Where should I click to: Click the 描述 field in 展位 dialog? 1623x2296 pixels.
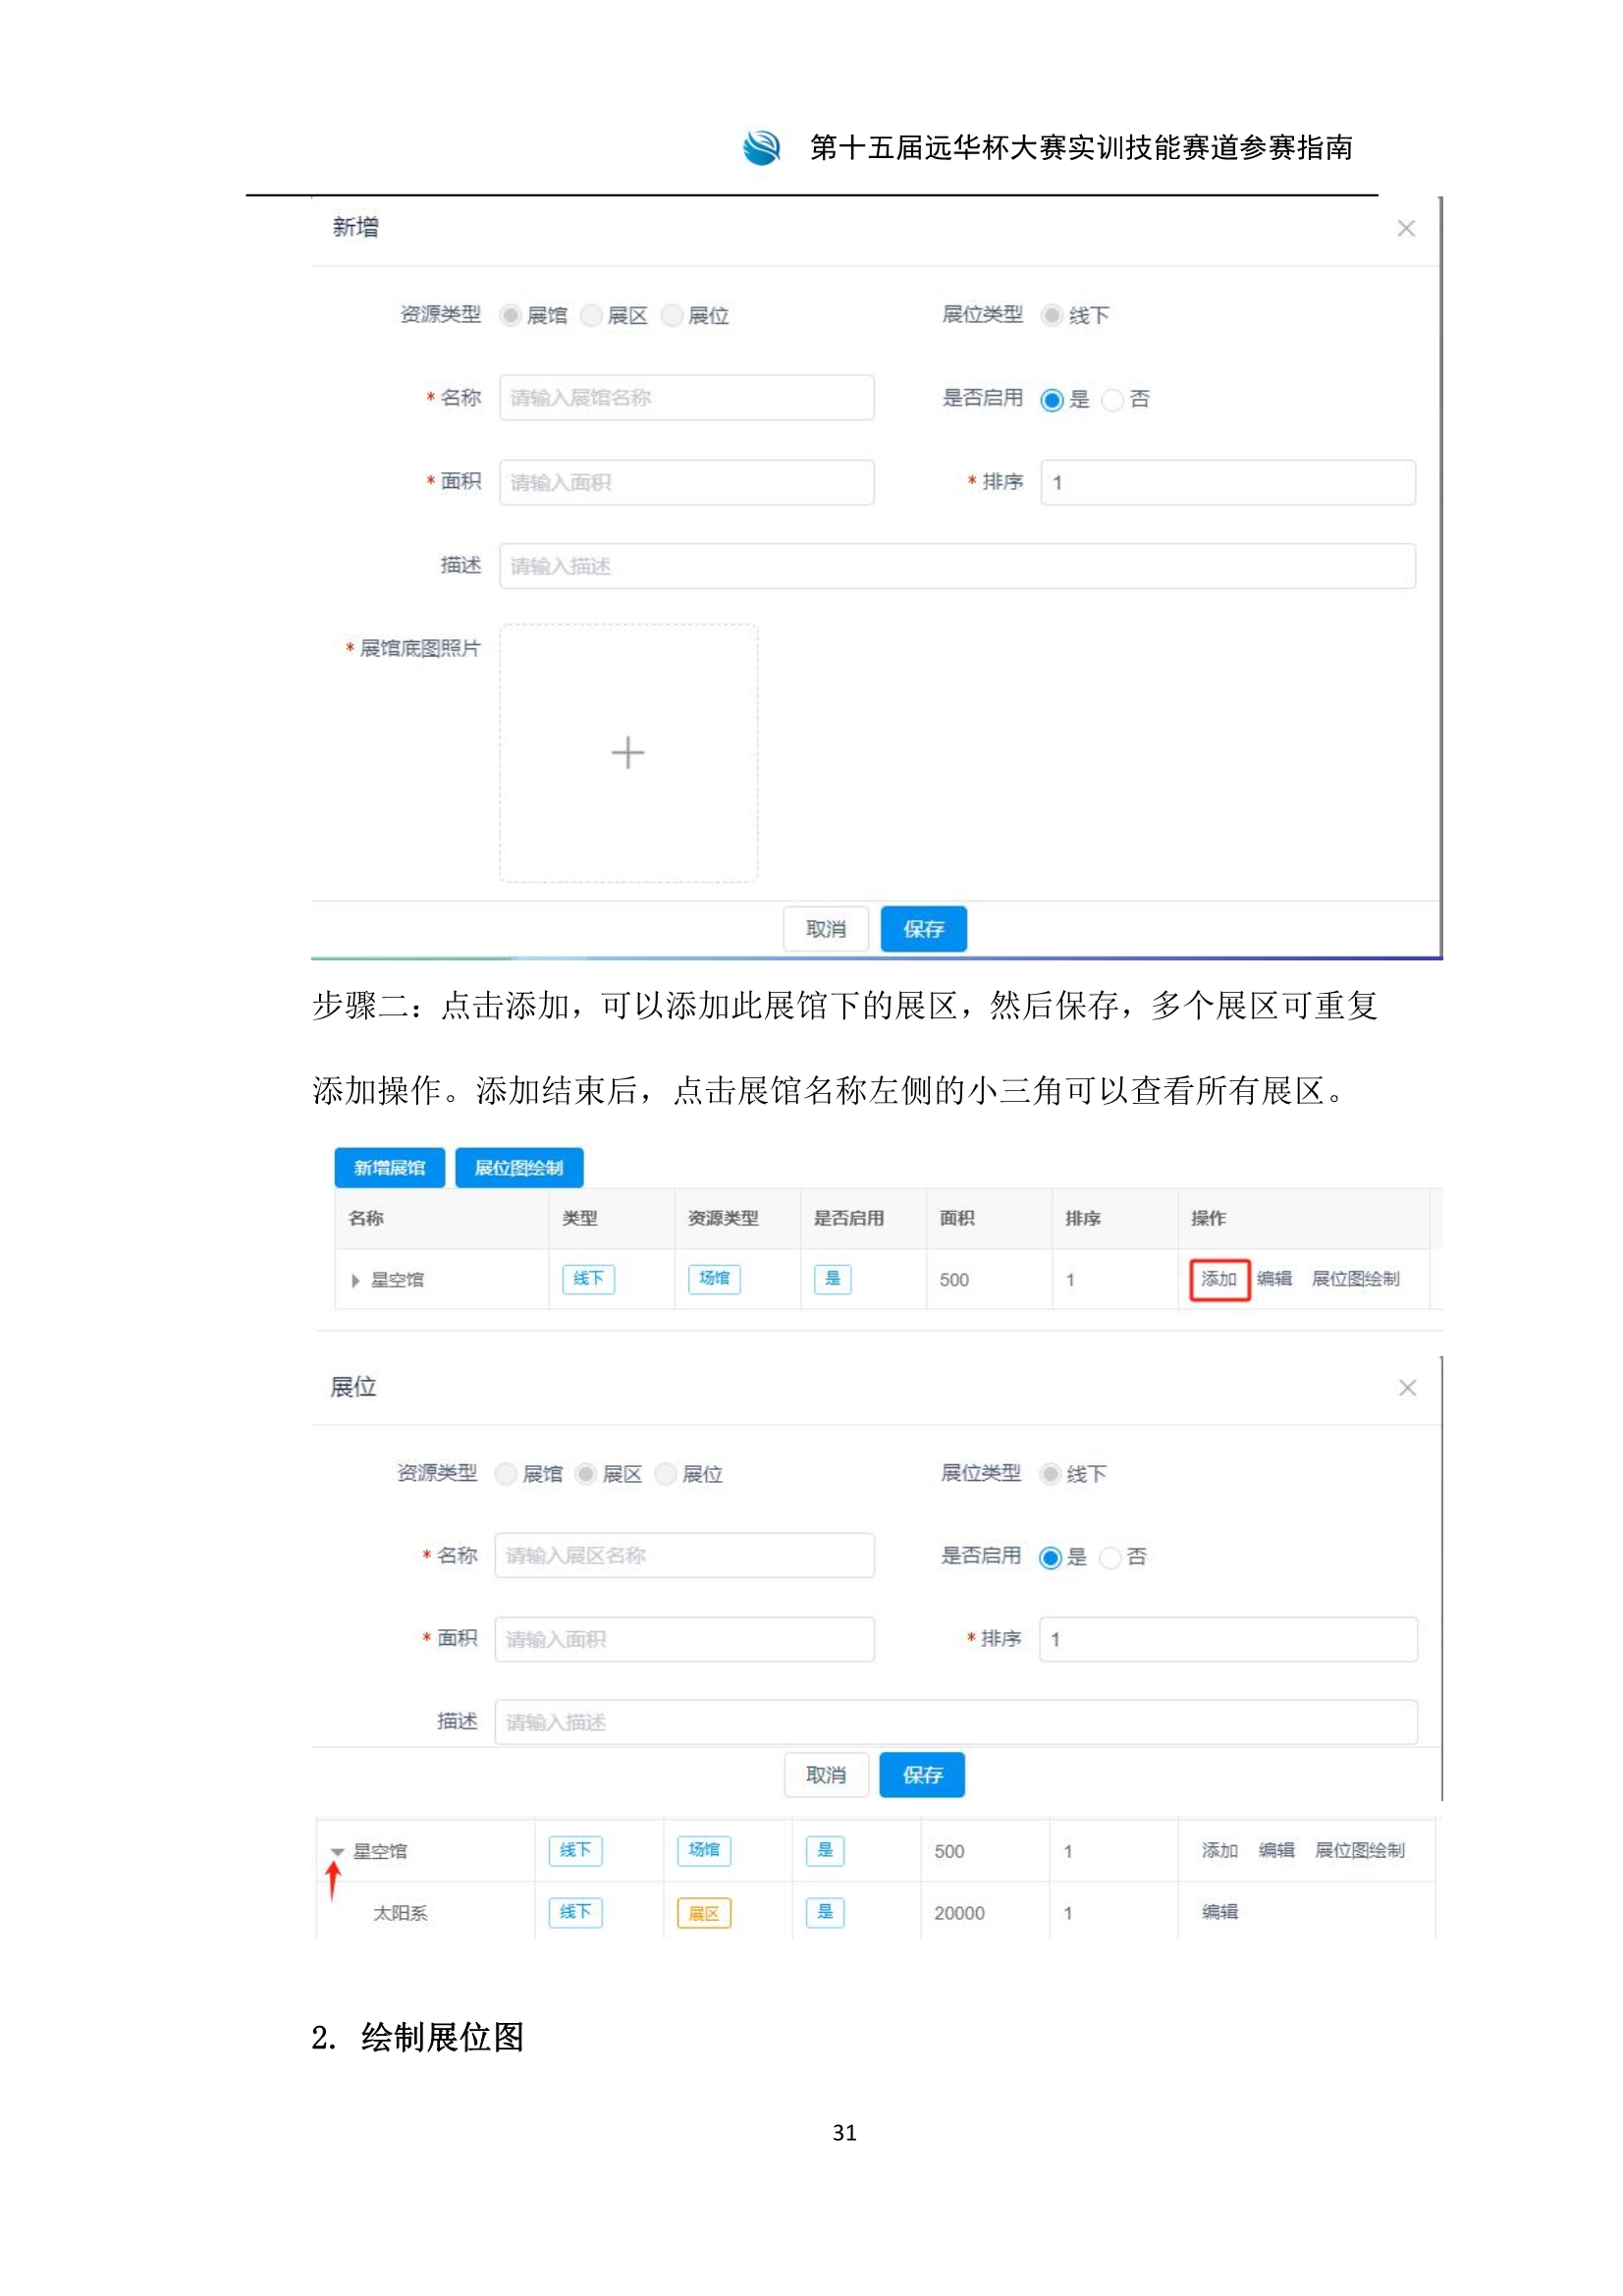(956, 1722)
